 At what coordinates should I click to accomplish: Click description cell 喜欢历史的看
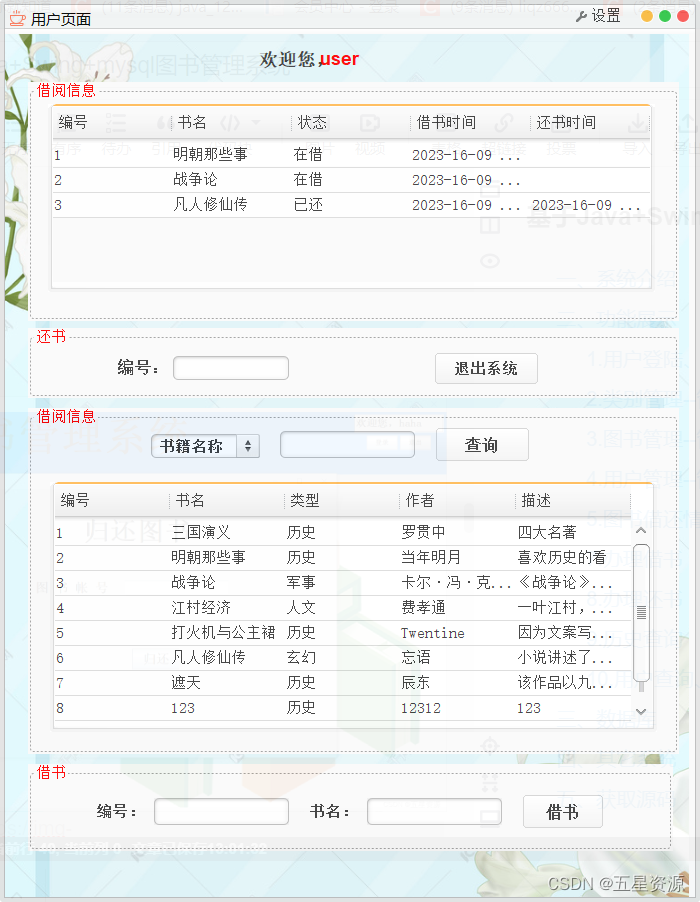[562, 557]
